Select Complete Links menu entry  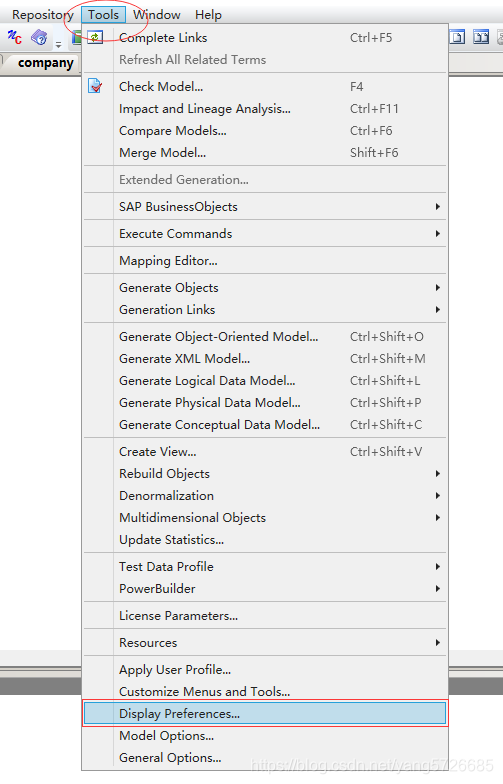[x=265, y=38]
